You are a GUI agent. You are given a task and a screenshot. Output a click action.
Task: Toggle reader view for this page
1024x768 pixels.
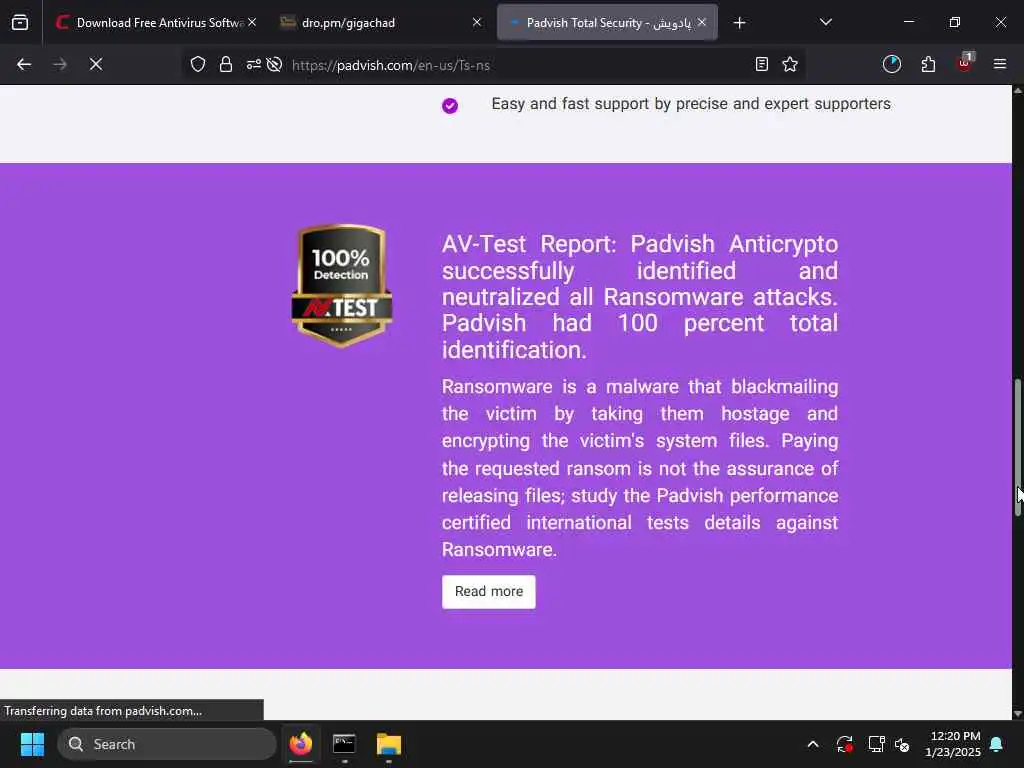click(761, 64)
